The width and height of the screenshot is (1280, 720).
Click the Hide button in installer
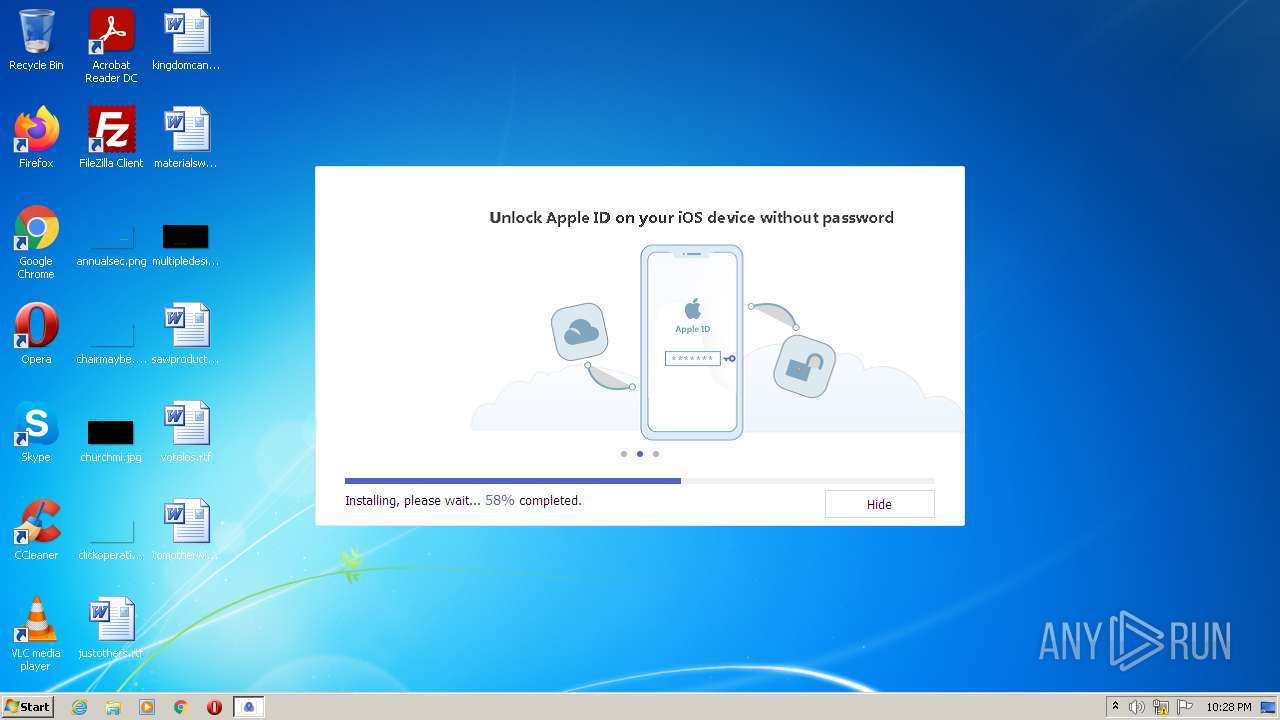pos(879,504)
